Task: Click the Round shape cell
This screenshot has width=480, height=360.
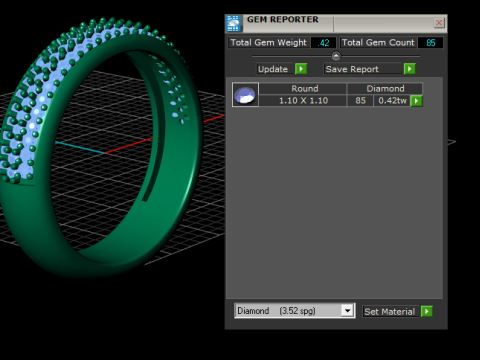Action: tap(303, 89)
